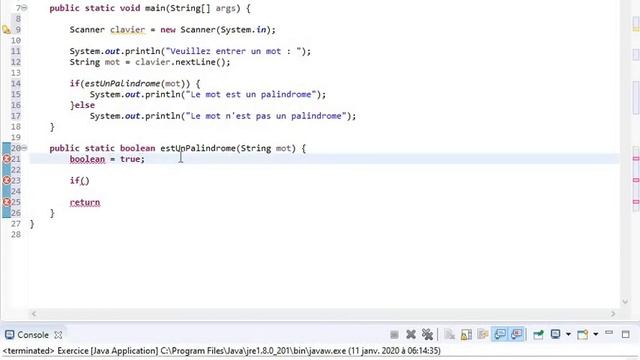This screenshot has width=640, height=360.
Task: Click the horizontal scrollbar right arrow
Action: 613,313
